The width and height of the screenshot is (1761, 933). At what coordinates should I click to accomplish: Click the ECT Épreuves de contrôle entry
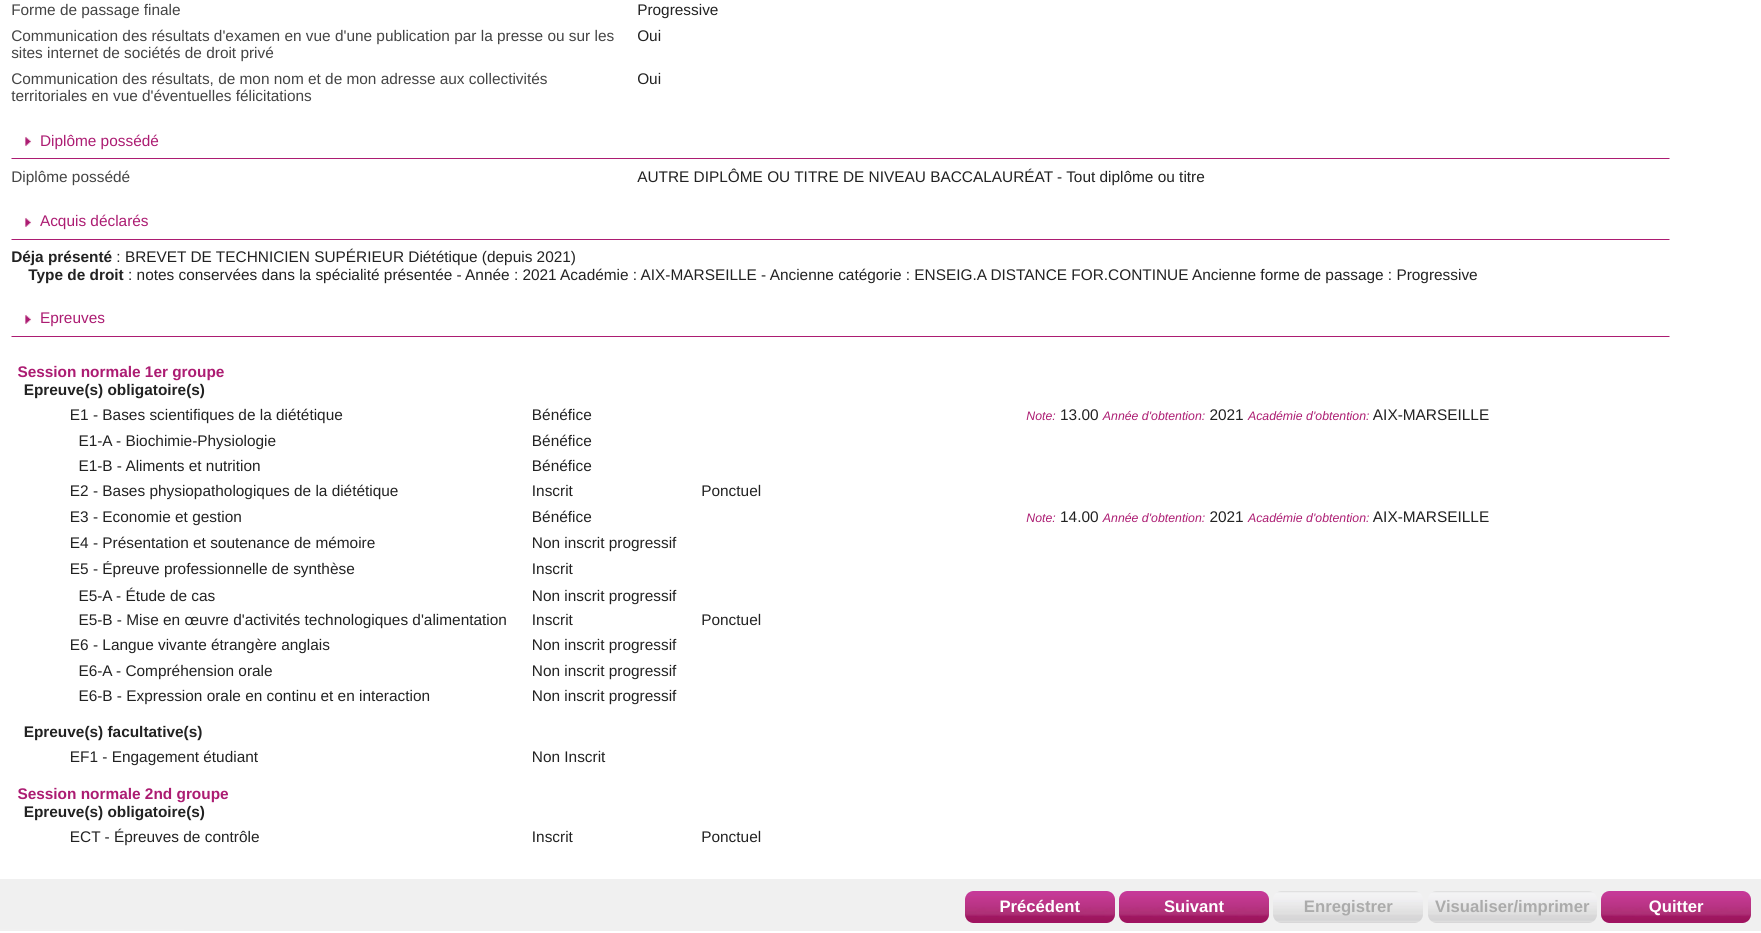pos(164,837)
